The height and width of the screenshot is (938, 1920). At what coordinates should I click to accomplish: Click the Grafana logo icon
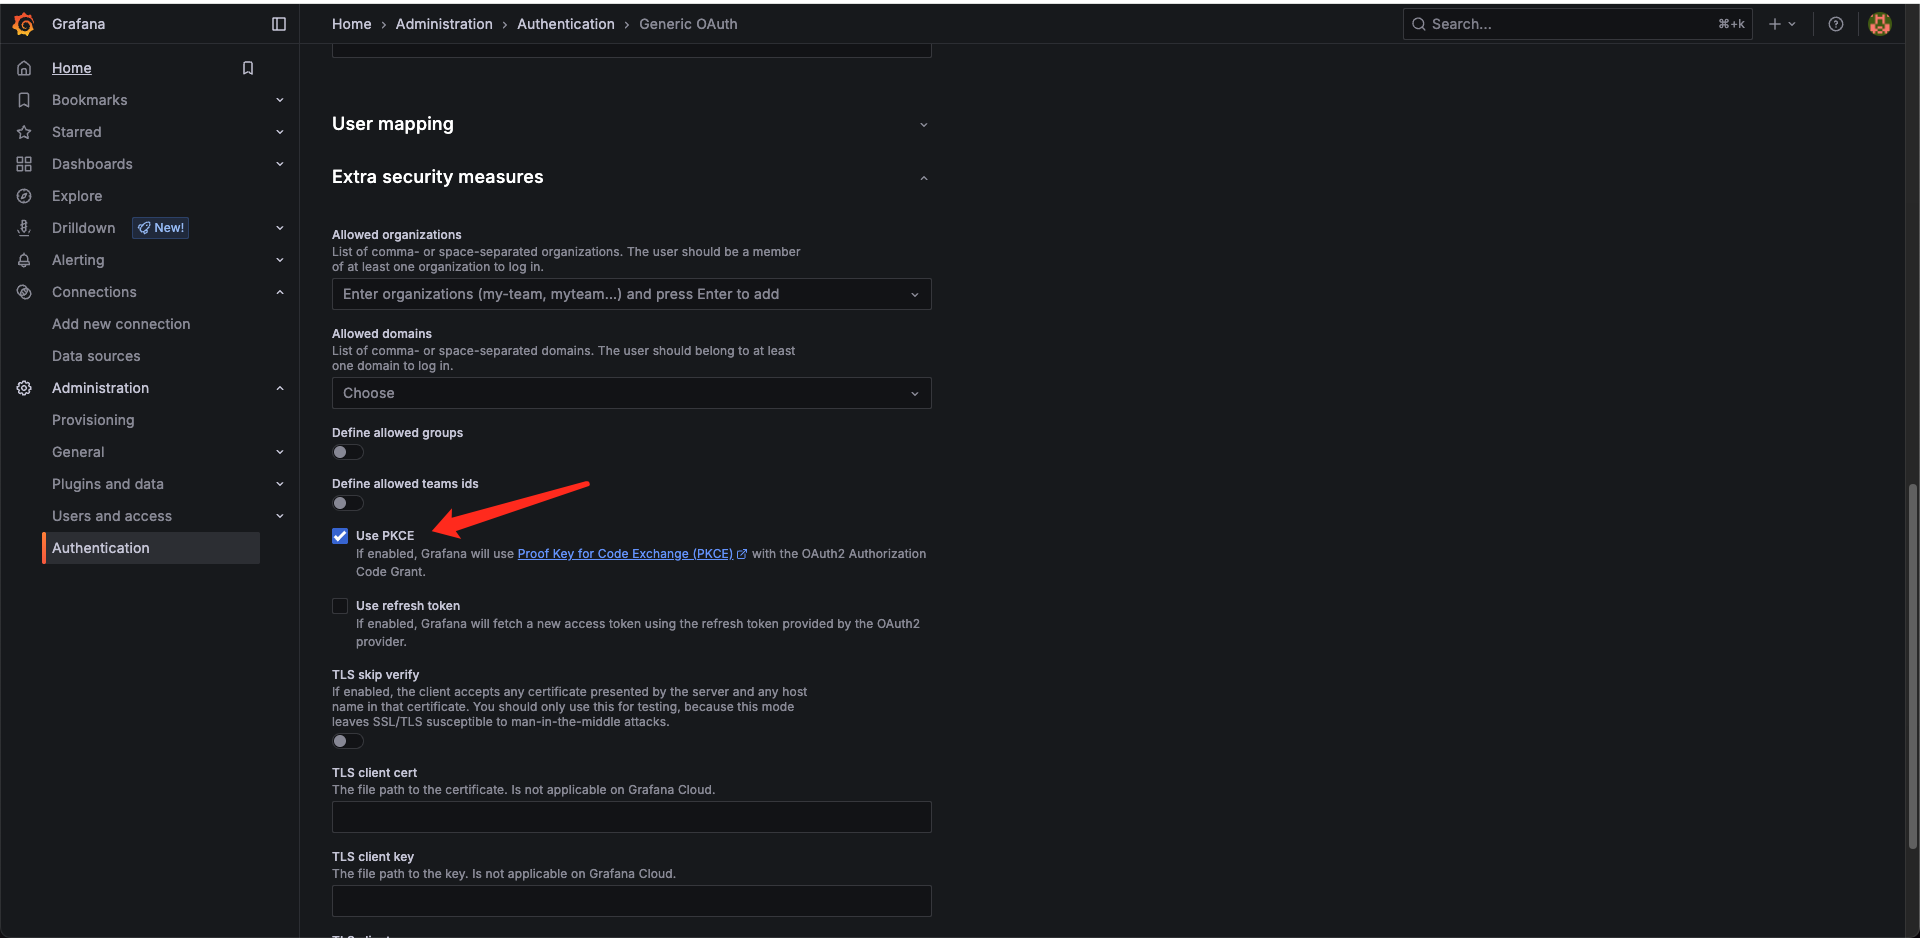coord(24,24)
